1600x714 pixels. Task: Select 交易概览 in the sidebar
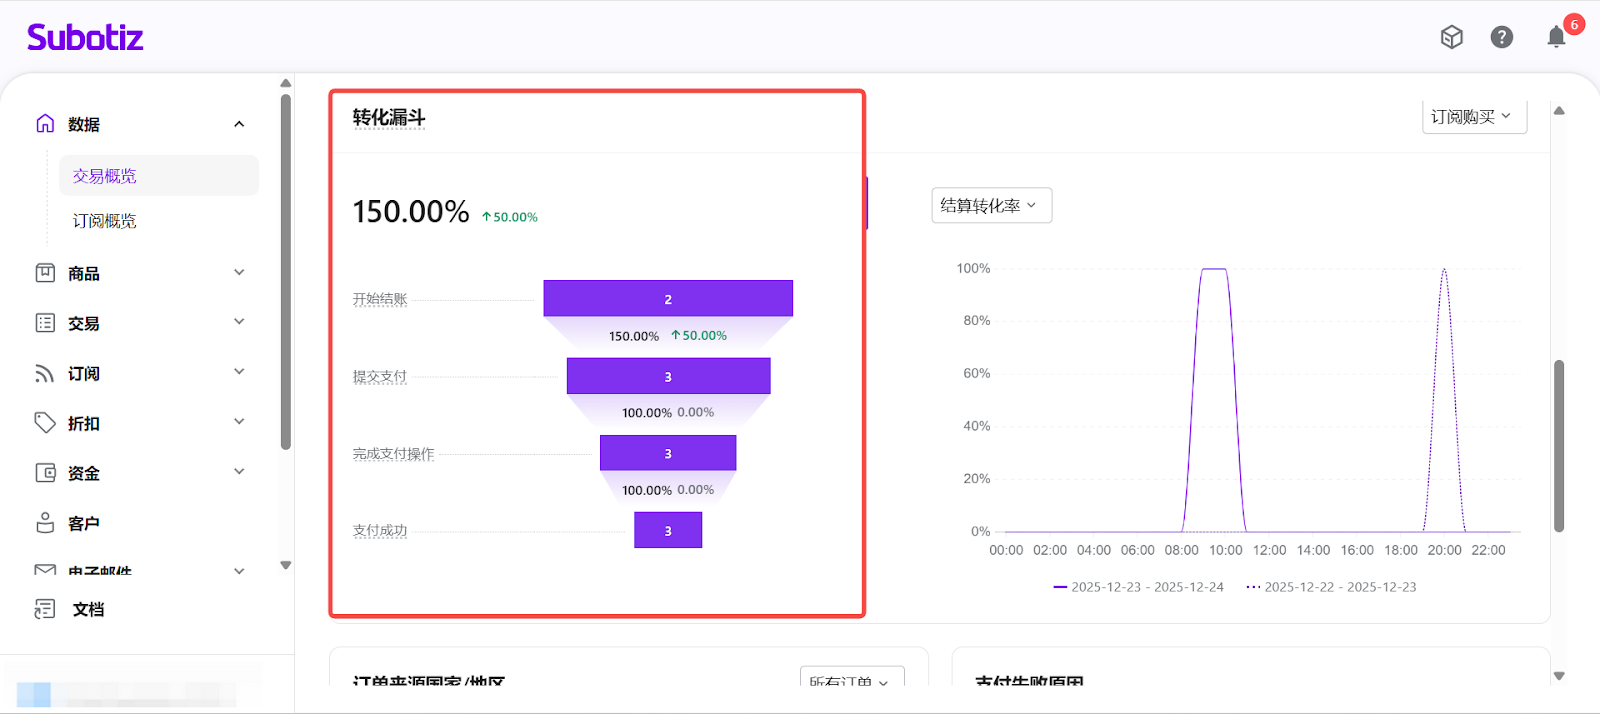pos(105,176)
